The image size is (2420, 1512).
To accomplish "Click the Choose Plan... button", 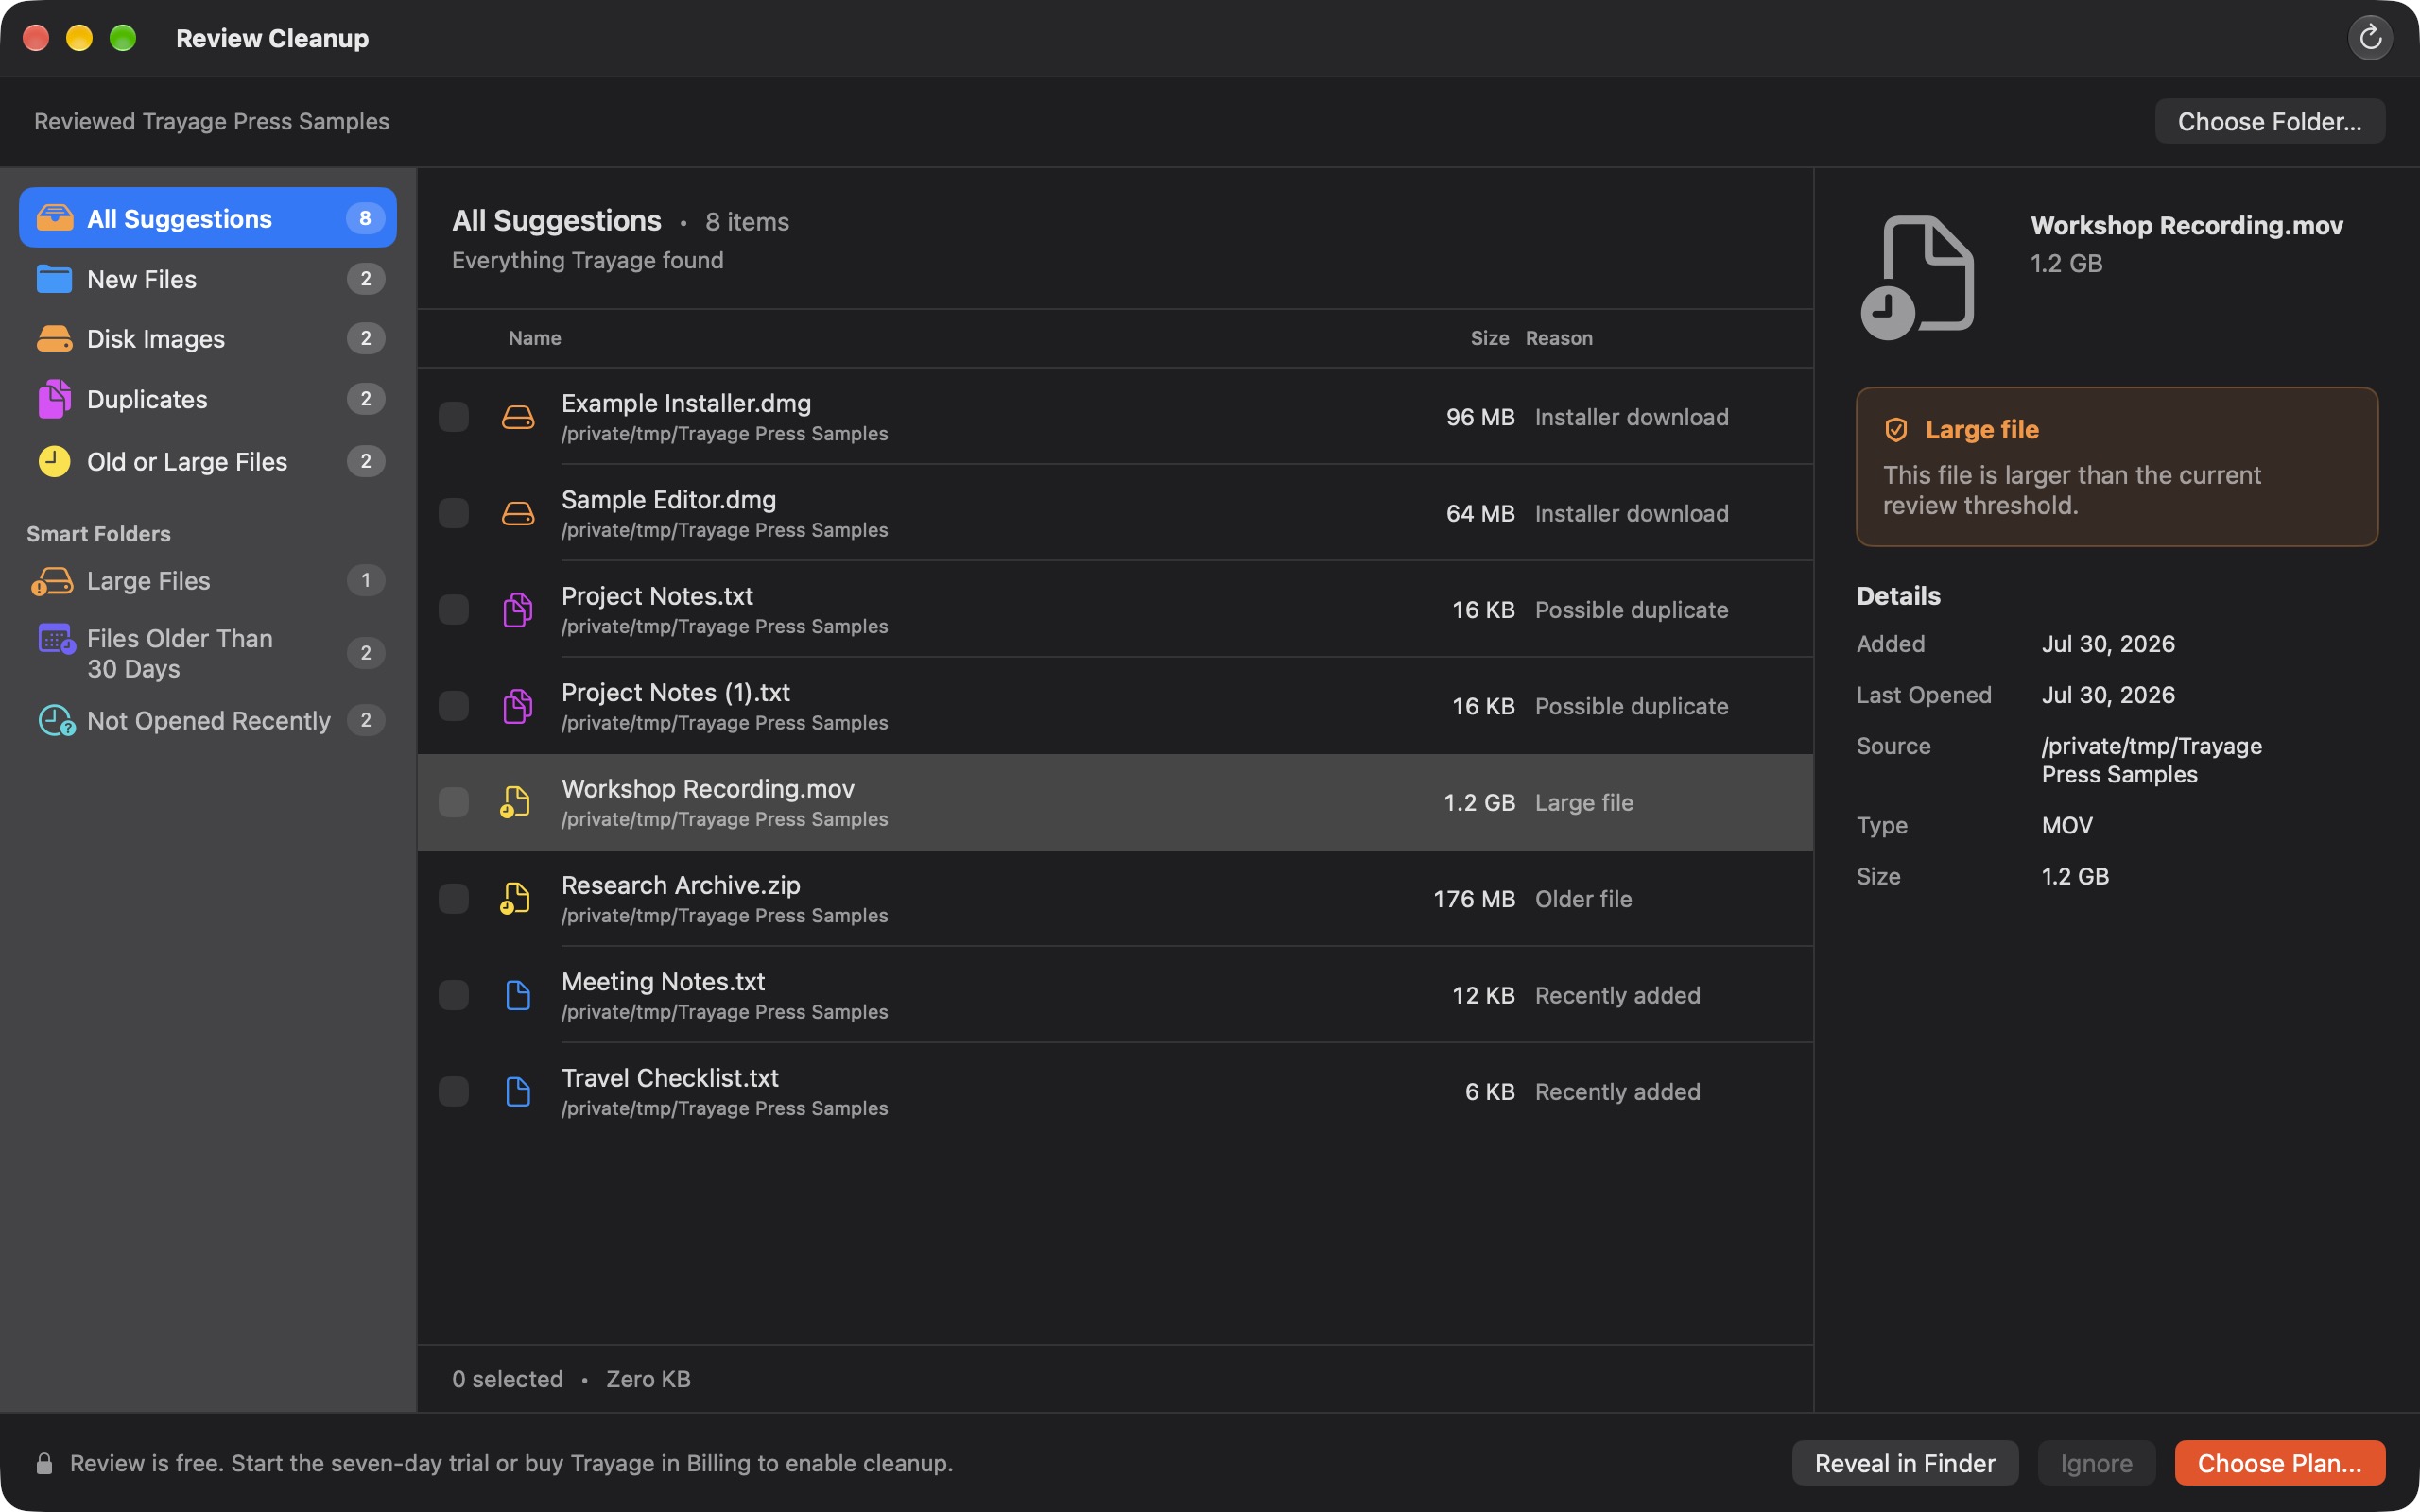I will pos(2279,1463).
